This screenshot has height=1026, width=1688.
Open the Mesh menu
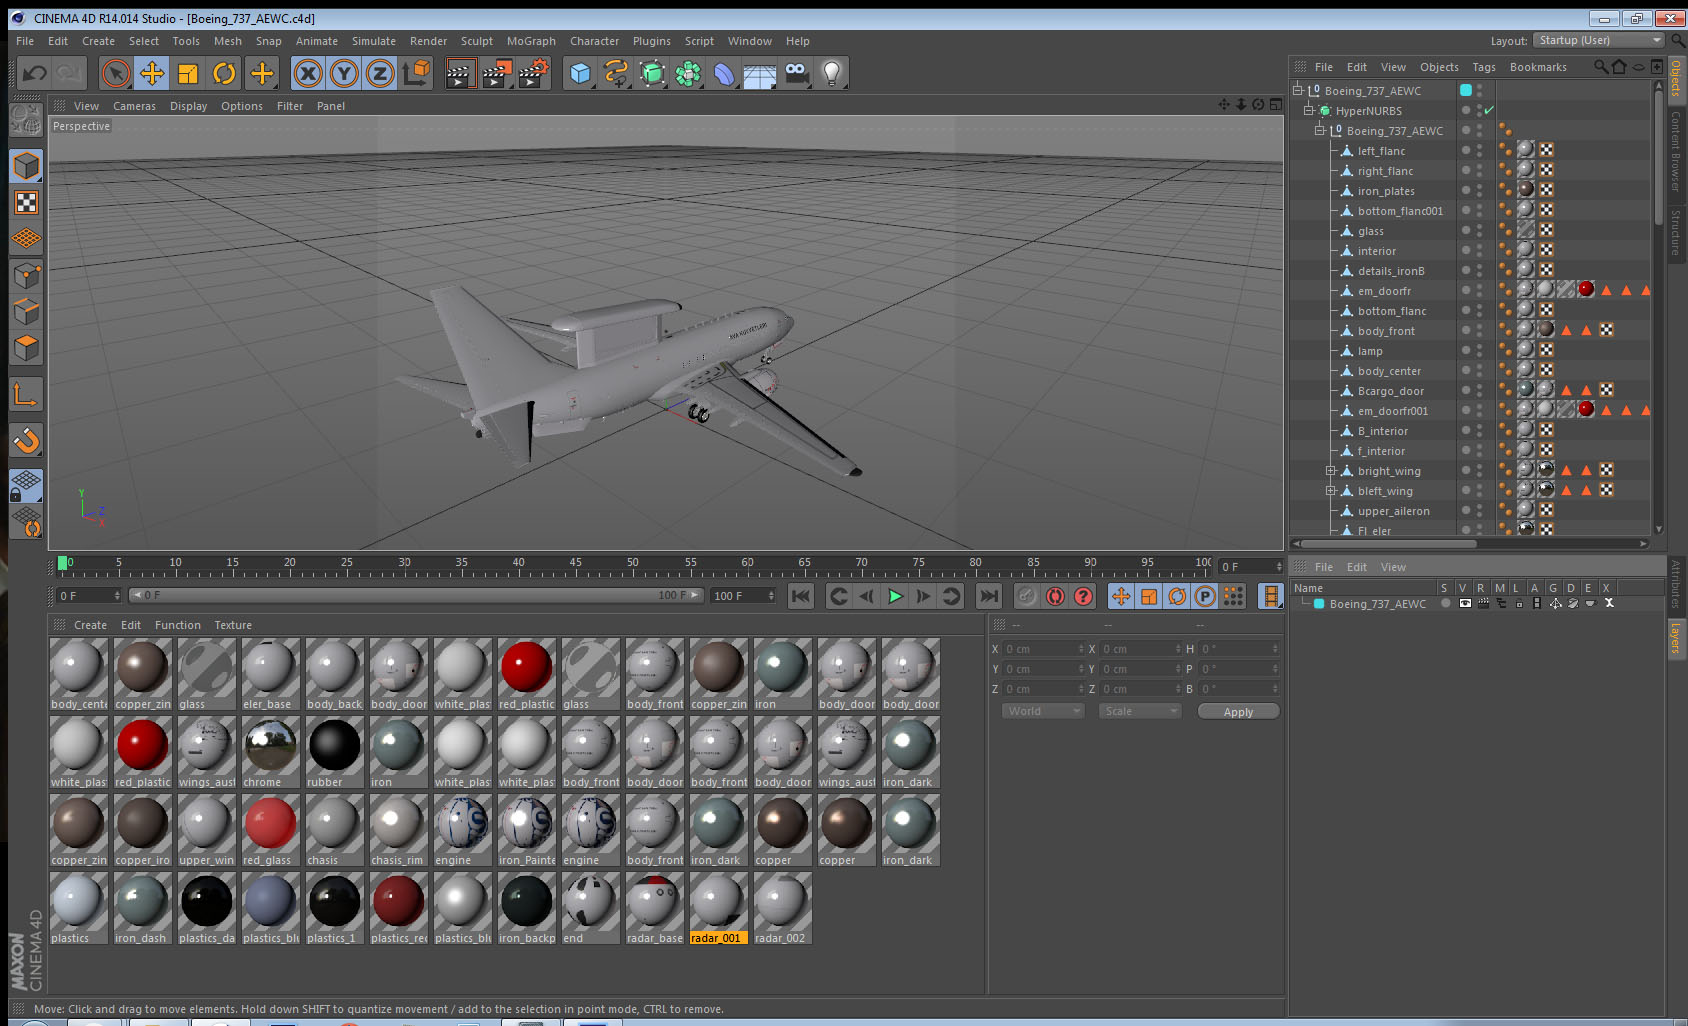click(x=228, y=41)
